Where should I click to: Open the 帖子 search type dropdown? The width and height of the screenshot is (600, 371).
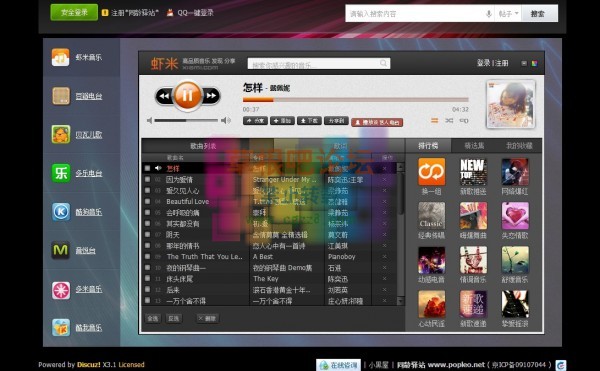click(x=508, y=14)
